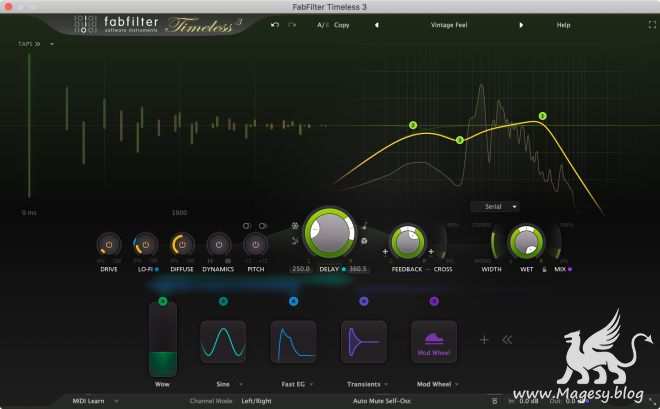660x409 pixels.
Task: Load the previous preset
Action: click(377, 25)
